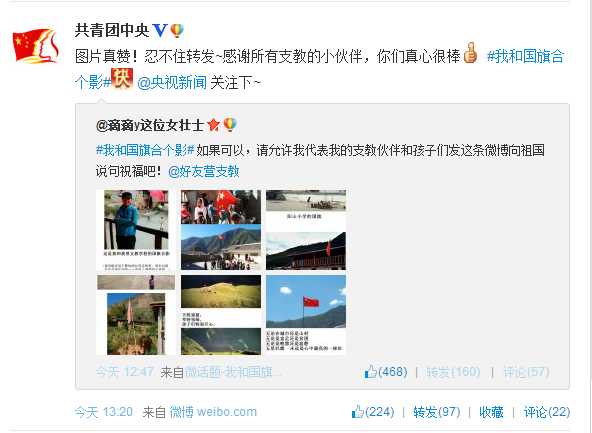Screen dimensions: 592x433
Task: Like the reposted post thumbs-up (468)
Action: [x=386, y=372]
